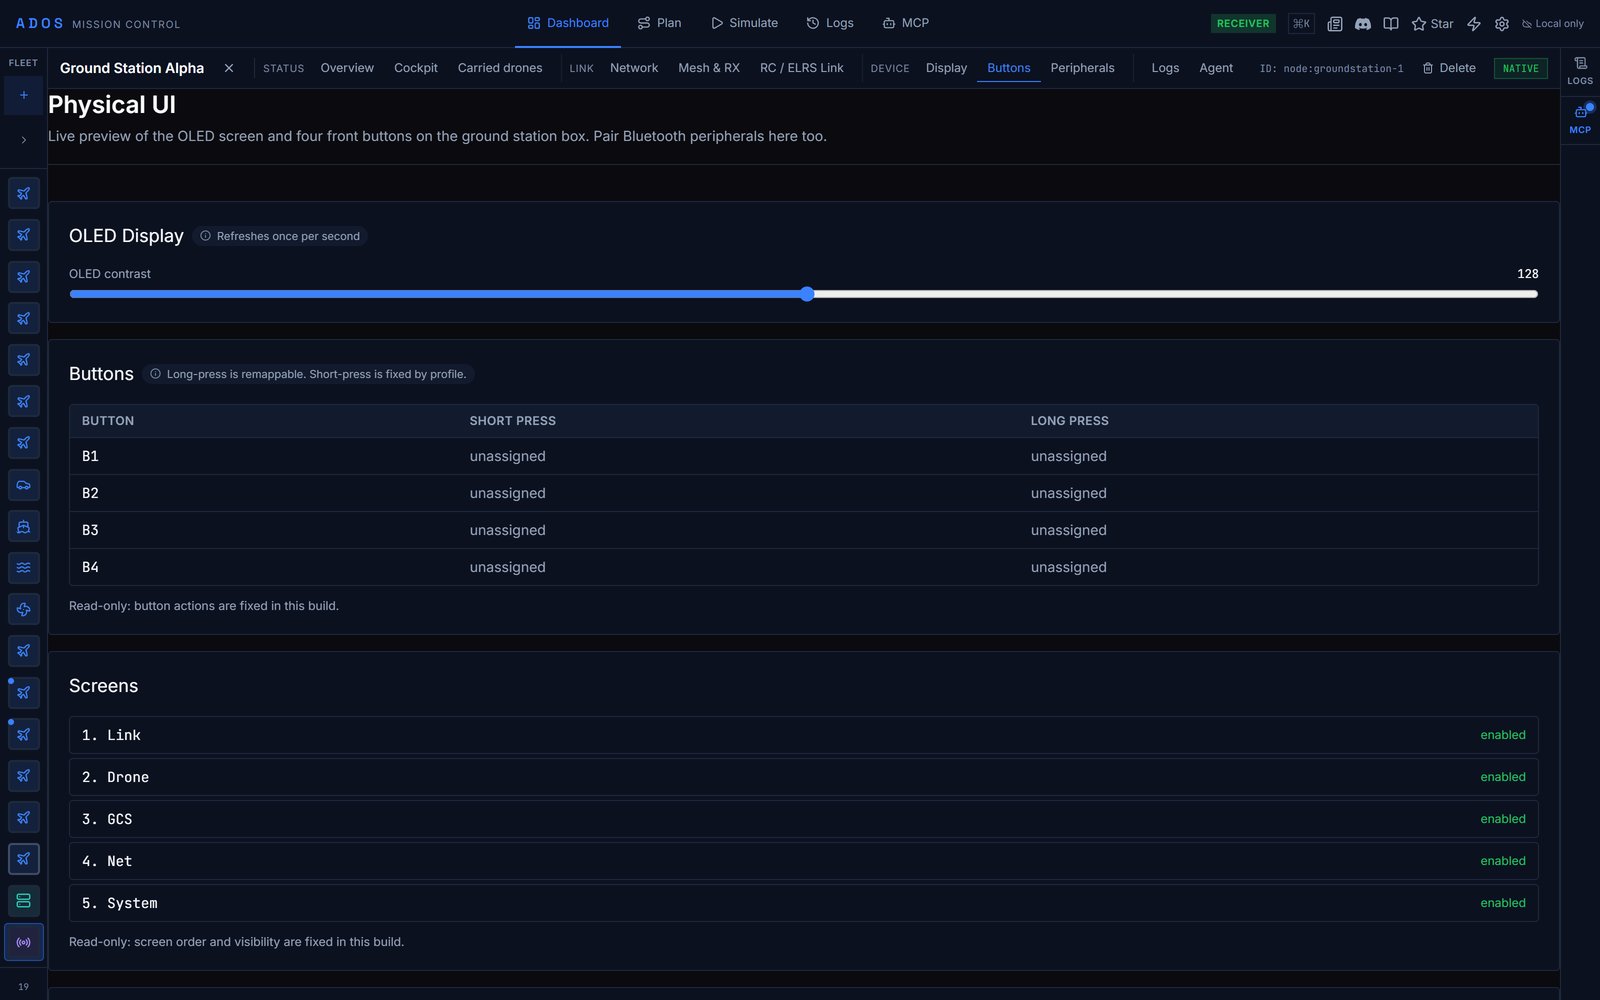Close the Ground Station Alpha panel
The height and width of the screenshot is (1000, 1600).
pos(229,68)
